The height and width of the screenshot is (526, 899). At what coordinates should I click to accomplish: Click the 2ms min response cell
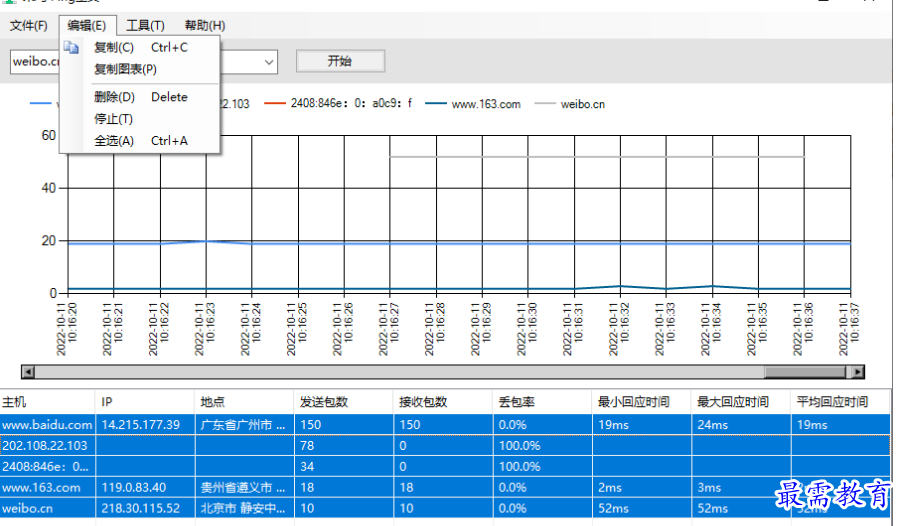pyautogui.click(x=642, y=488)
